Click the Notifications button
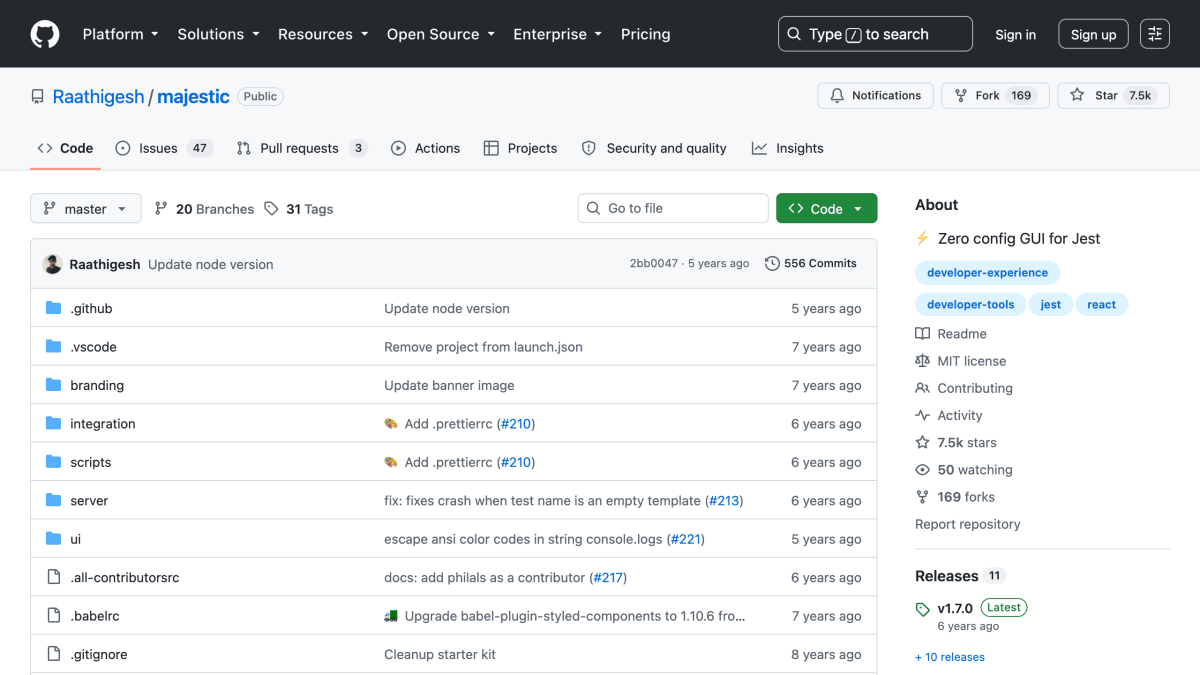Viewport: 1200px width, 675px height. pyautogui.click(x=876, y=96)
